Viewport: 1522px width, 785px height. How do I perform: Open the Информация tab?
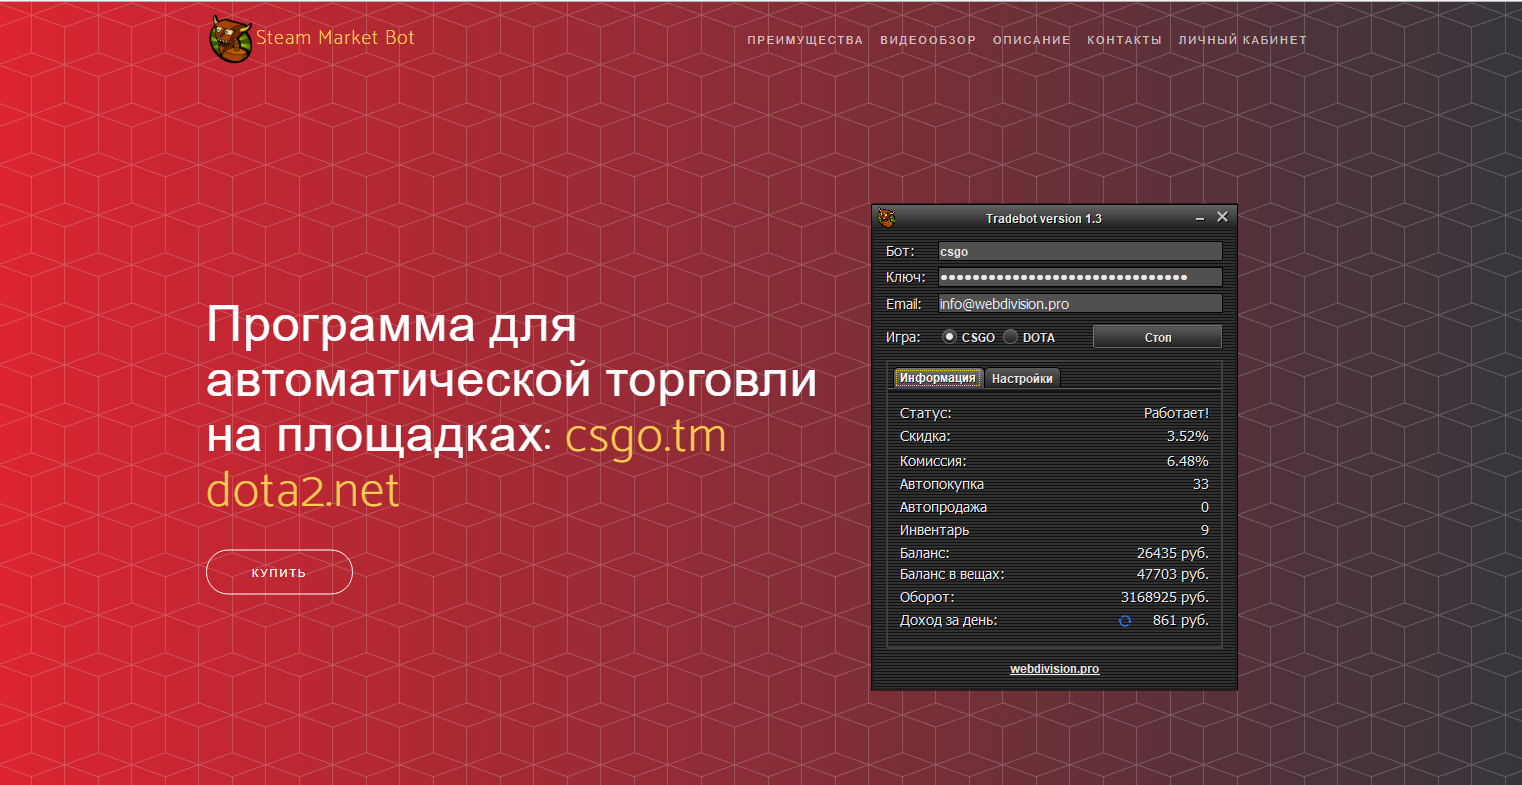[937, 378]
